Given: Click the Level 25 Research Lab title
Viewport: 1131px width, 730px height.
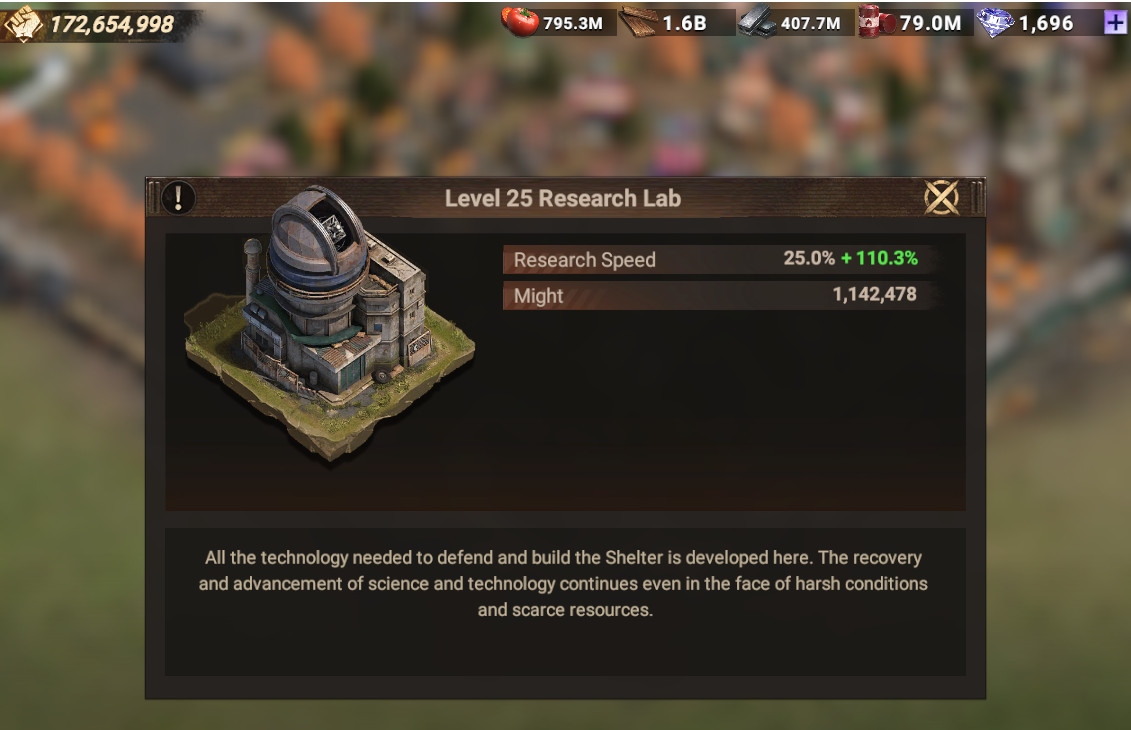Looking at the screenshot, I should (x=563, y=198).
